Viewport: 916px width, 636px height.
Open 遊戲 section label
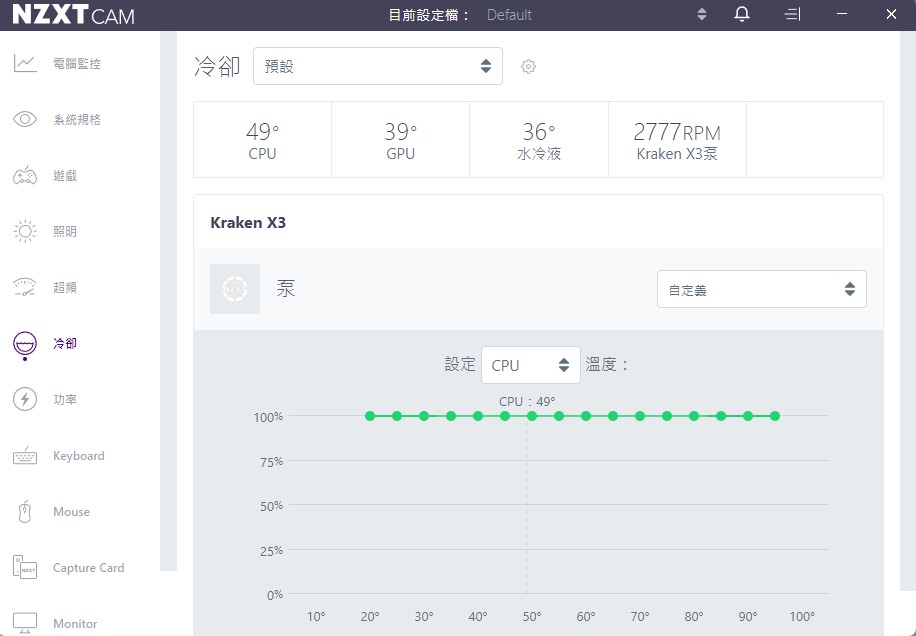tap(65, 175)
